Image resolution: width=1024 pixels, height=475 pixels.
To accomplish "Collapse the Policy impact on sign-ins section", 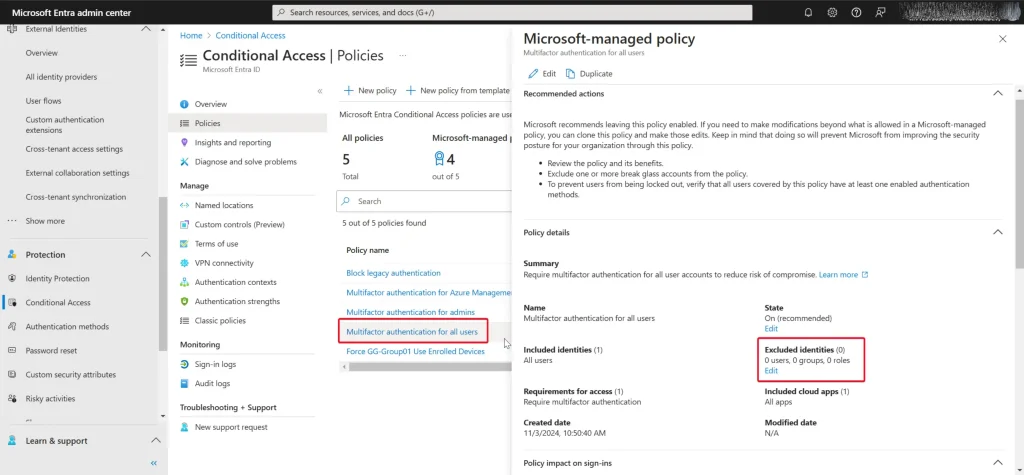I will (997, 463).
